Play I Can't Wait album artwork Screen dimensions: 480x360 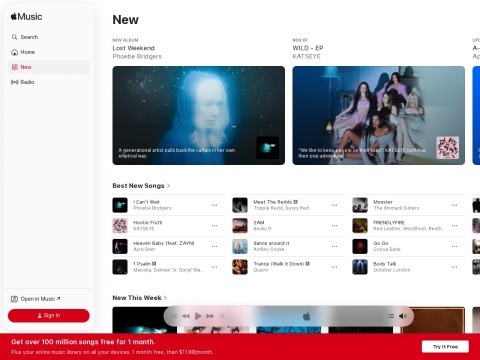120,205
